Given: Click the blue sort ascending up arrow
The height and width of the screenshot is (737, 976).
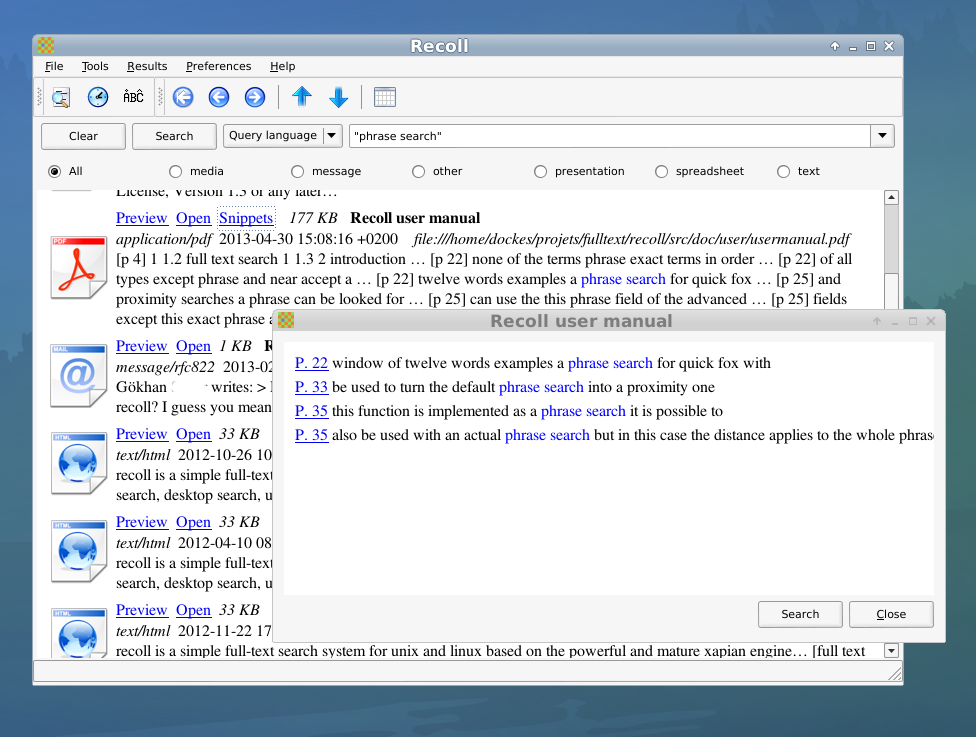Looking at the screenshot, I should [302, 97].
